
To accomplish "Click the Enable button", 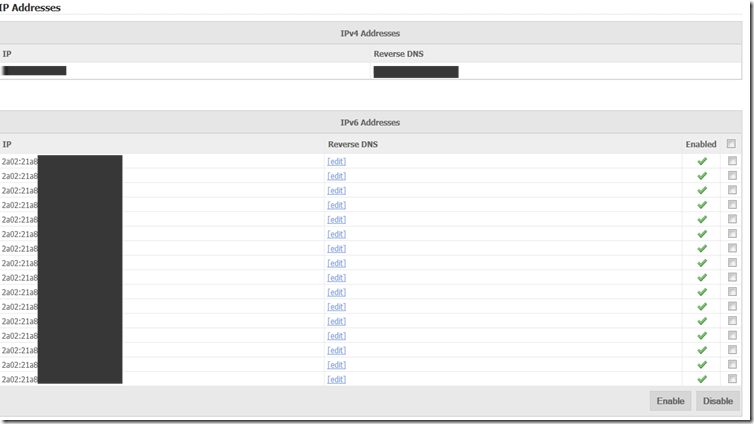I will click(670, 401).
